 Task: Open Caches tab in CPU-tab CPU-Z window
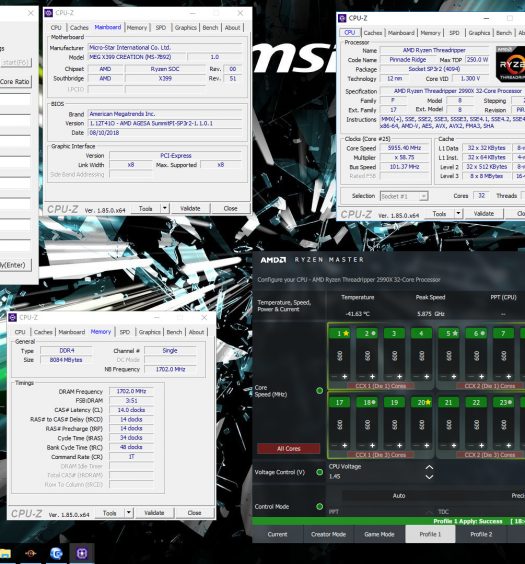coord(373,33)
